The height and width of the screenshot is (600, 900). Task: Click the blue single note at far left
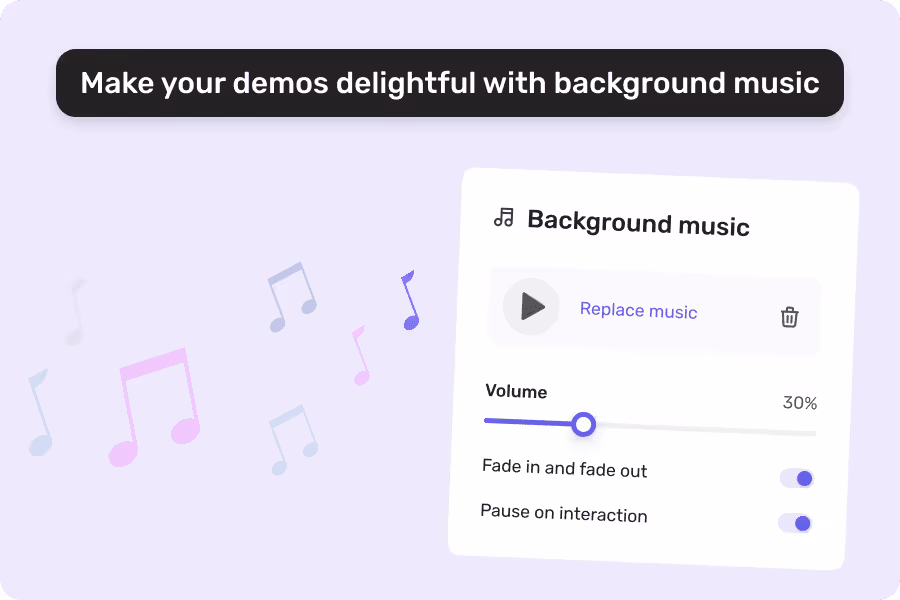click(40, 412)
